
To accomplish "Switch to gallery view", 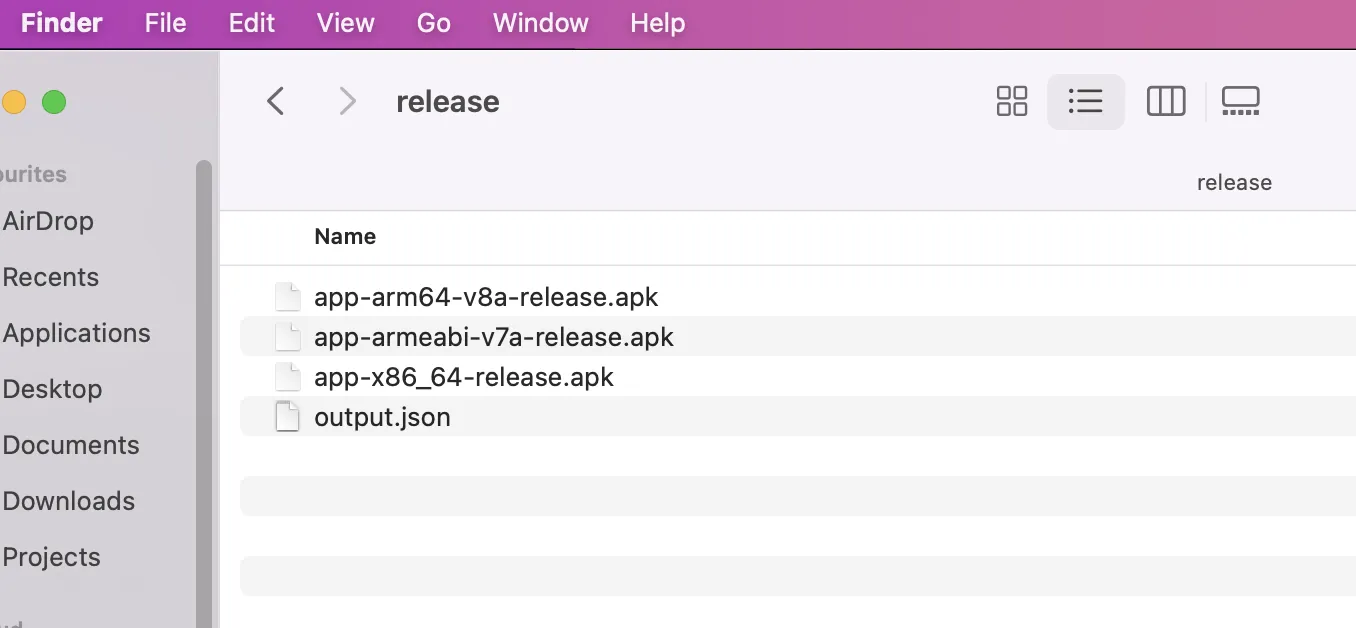I will [x=1240, y=101].
